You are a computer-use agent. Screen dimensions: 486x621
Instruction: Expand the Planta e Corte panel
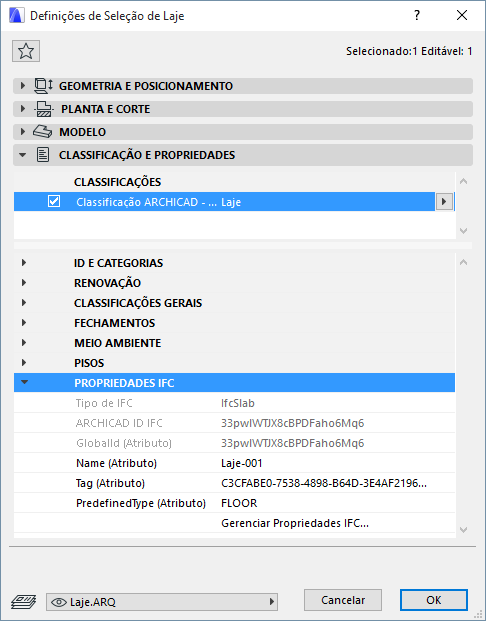[23, 109]
